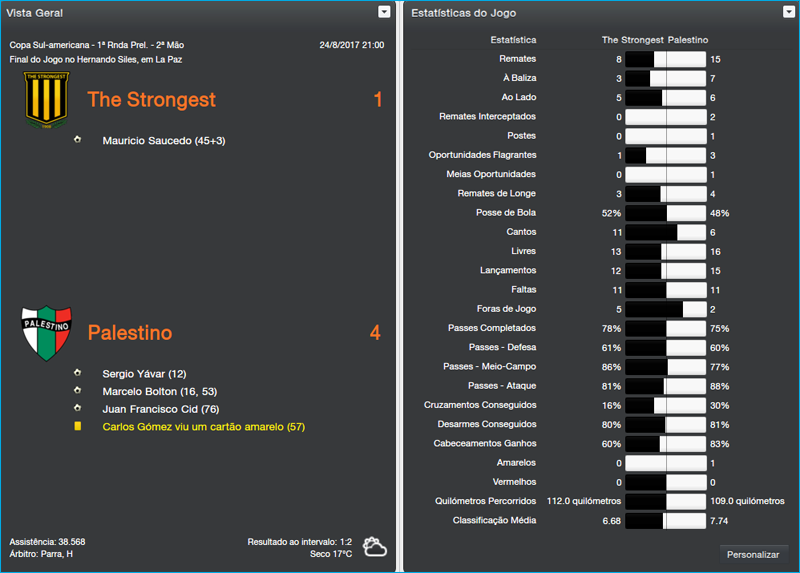Click the Quilómetros Percorridos label
Screen dimensions: 800x573
point(485,501)
